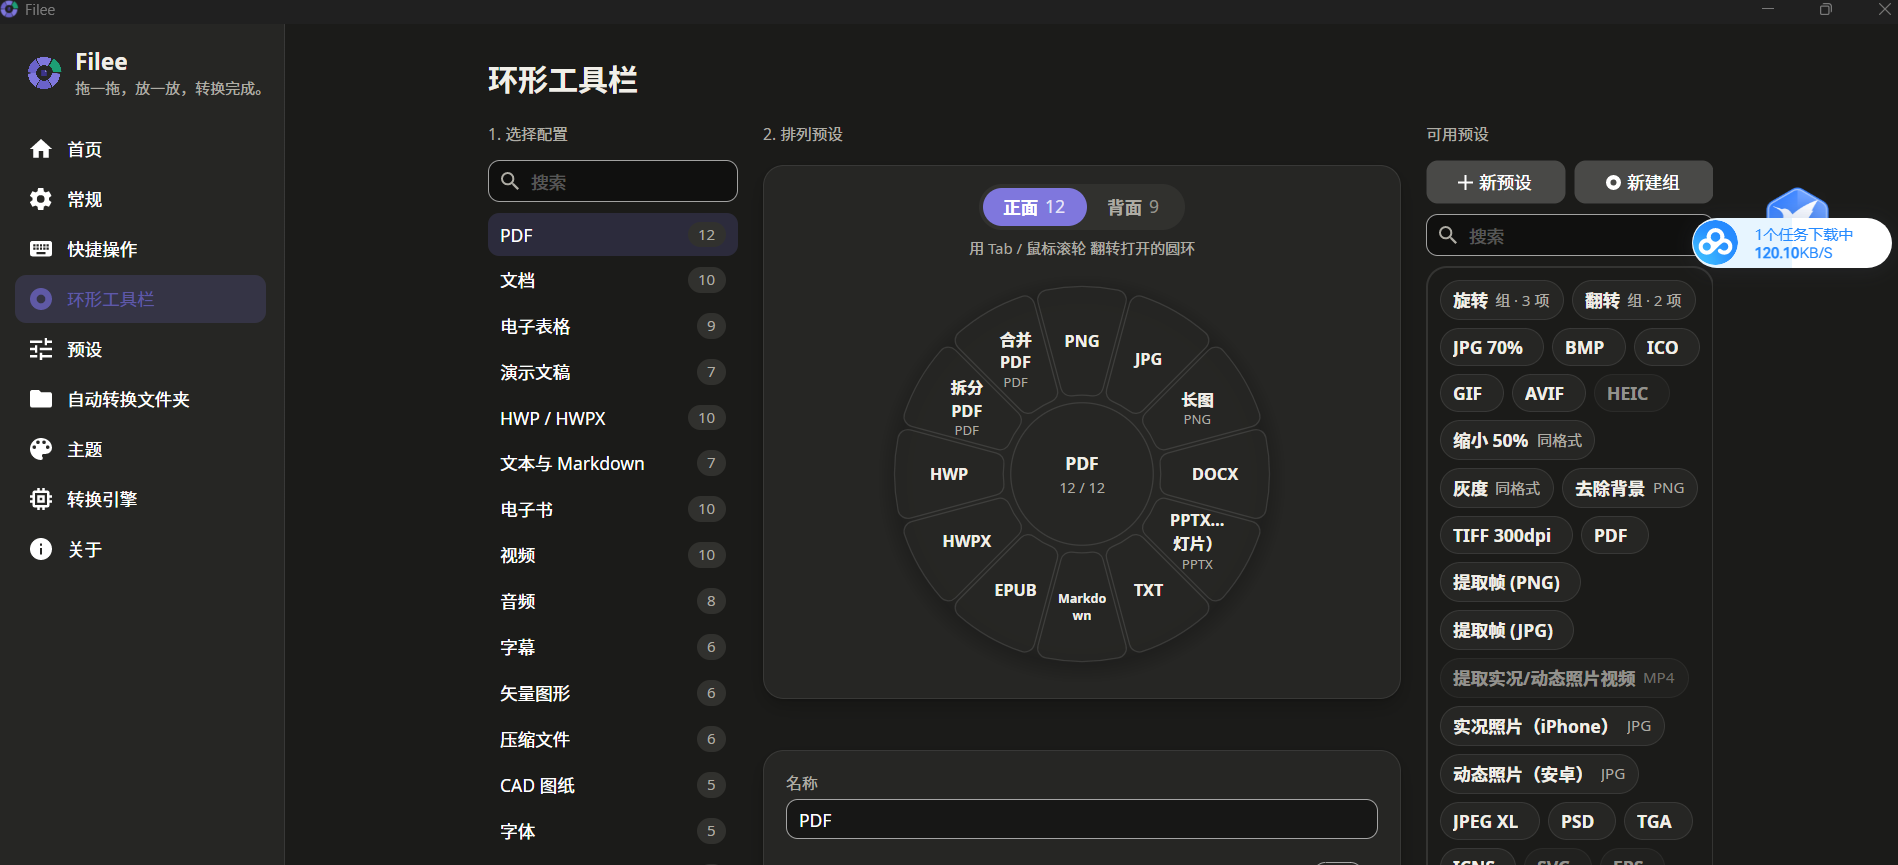Choose the CAD 图纸 category row

click(x=612, y=785)
